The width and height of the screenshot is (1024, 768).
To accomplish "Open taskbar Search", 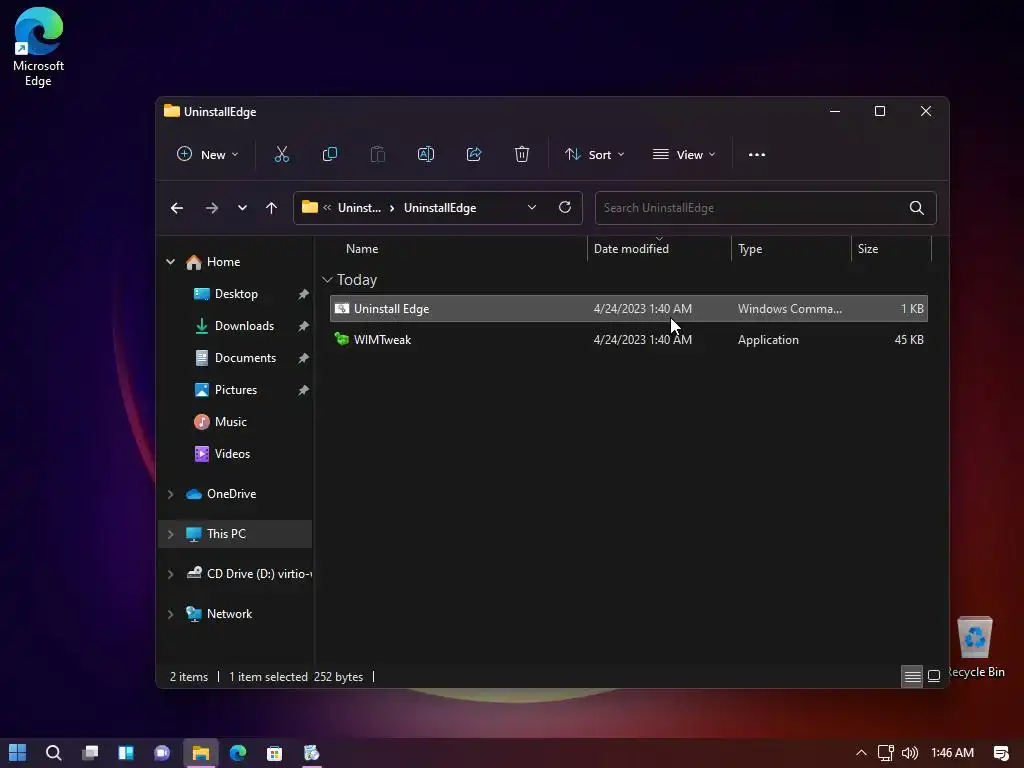I will coord(54,753).
